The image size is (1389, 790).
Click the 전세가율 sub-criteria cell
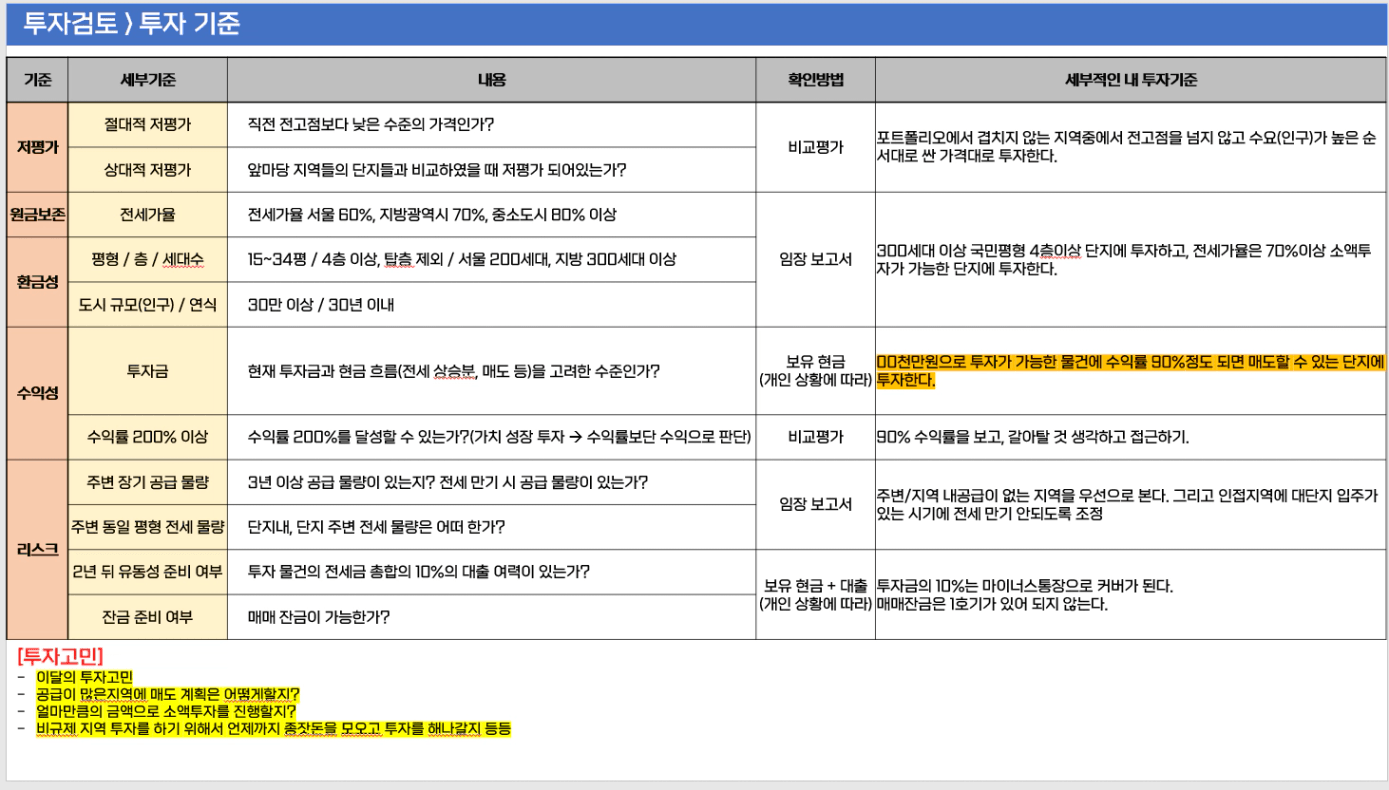pos(147,214)
